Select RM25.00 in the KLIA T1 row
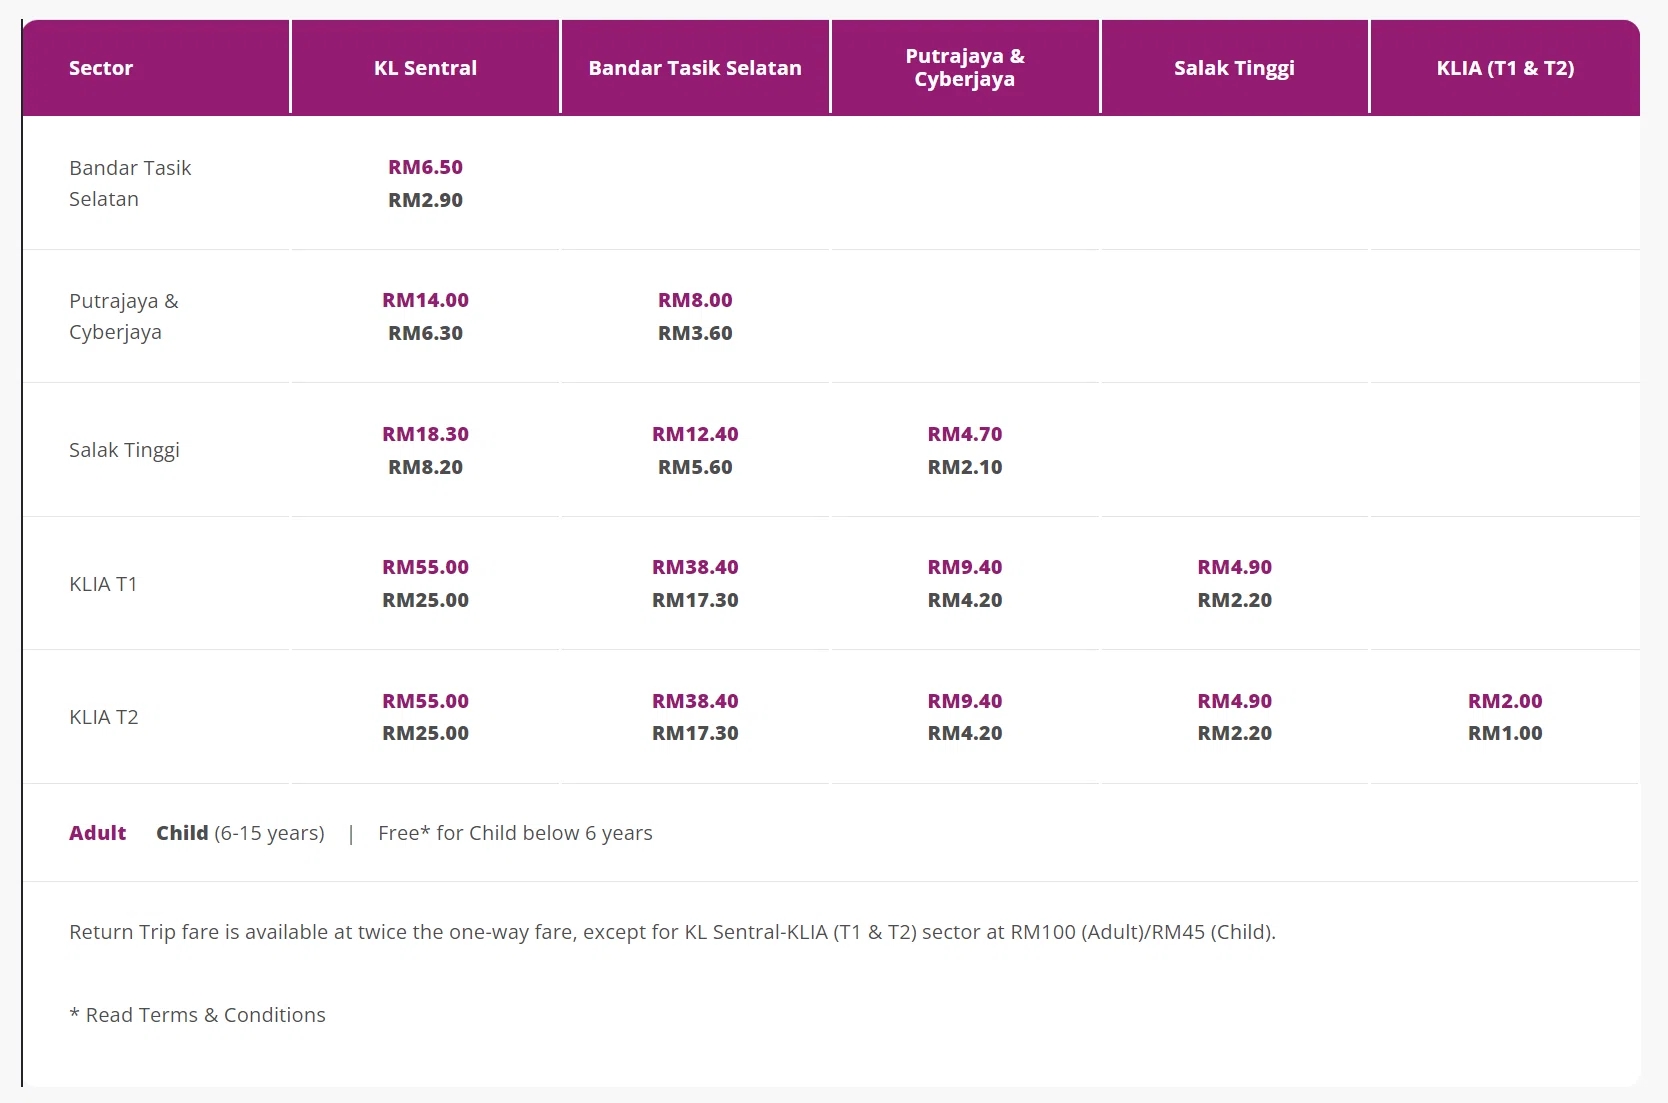This screenshot has width=1668, height=1103. pos(425,600)
